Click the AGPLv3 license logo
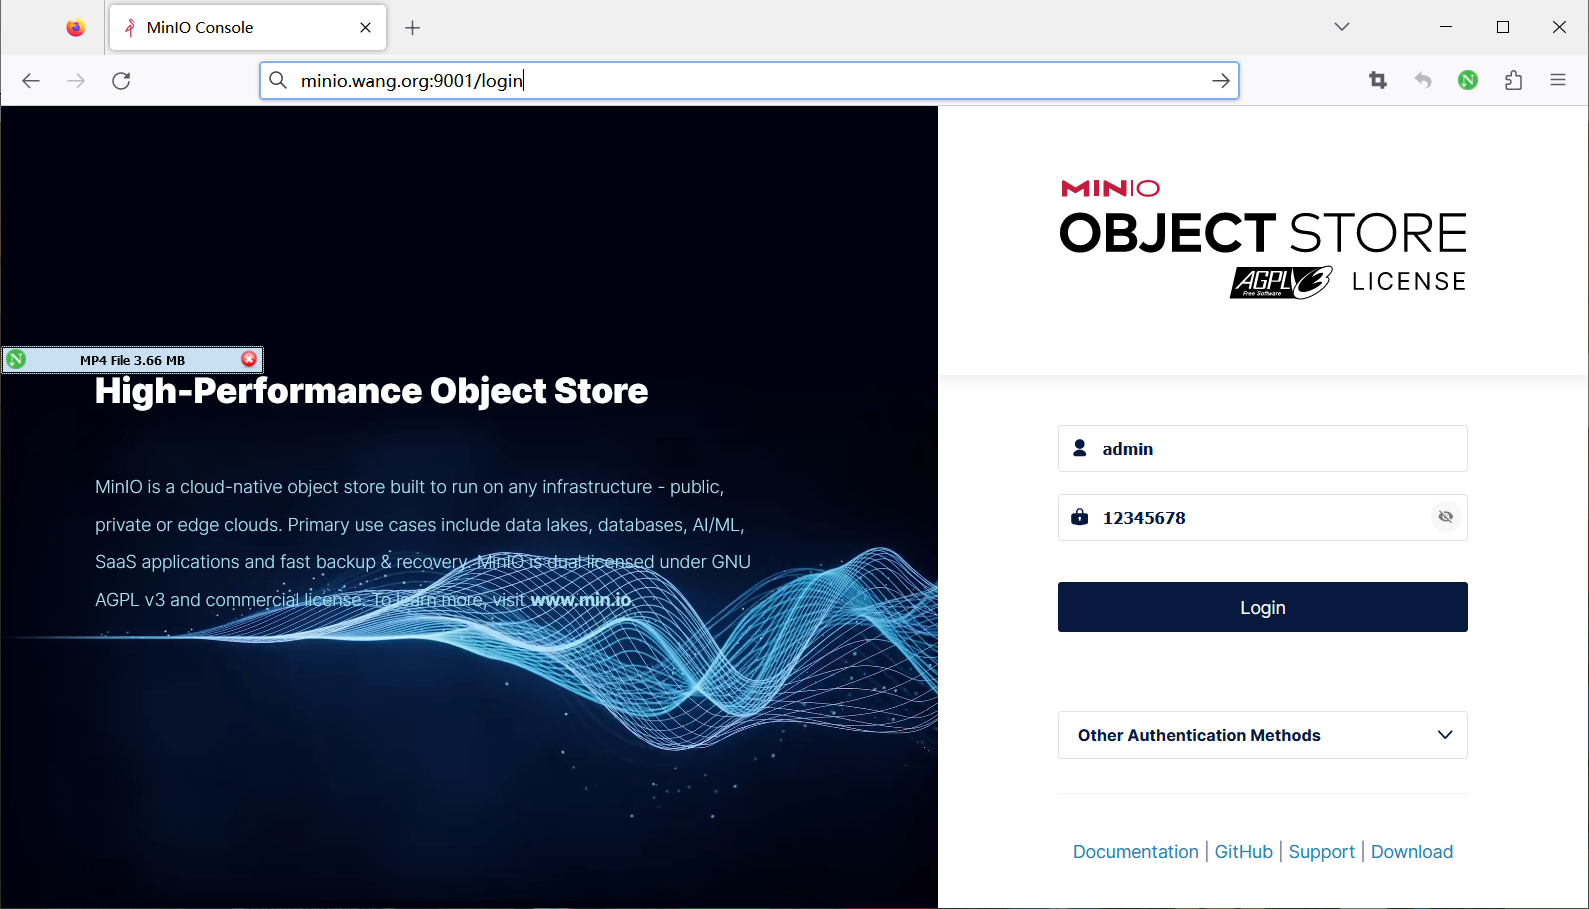This screenshot has width=1589, height=909. tap(1282, 282)
